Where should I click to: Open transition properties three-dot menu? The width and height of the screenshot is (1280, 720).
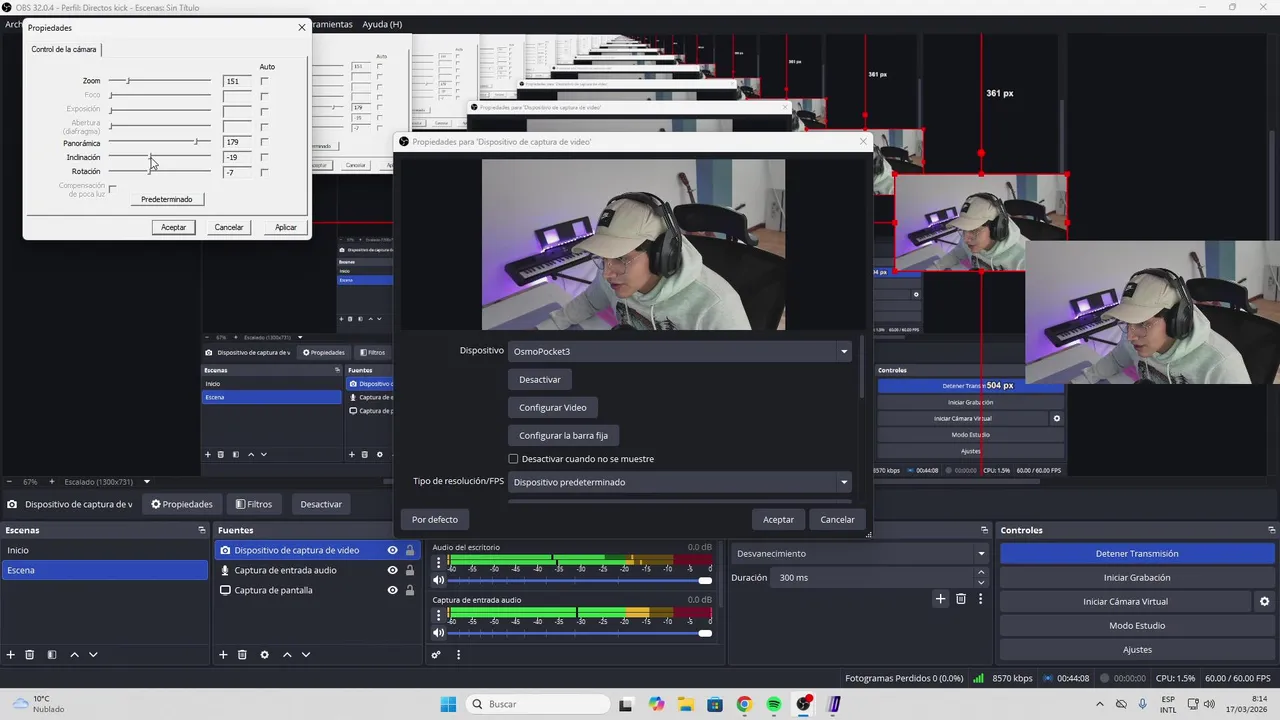coord(980,598)
